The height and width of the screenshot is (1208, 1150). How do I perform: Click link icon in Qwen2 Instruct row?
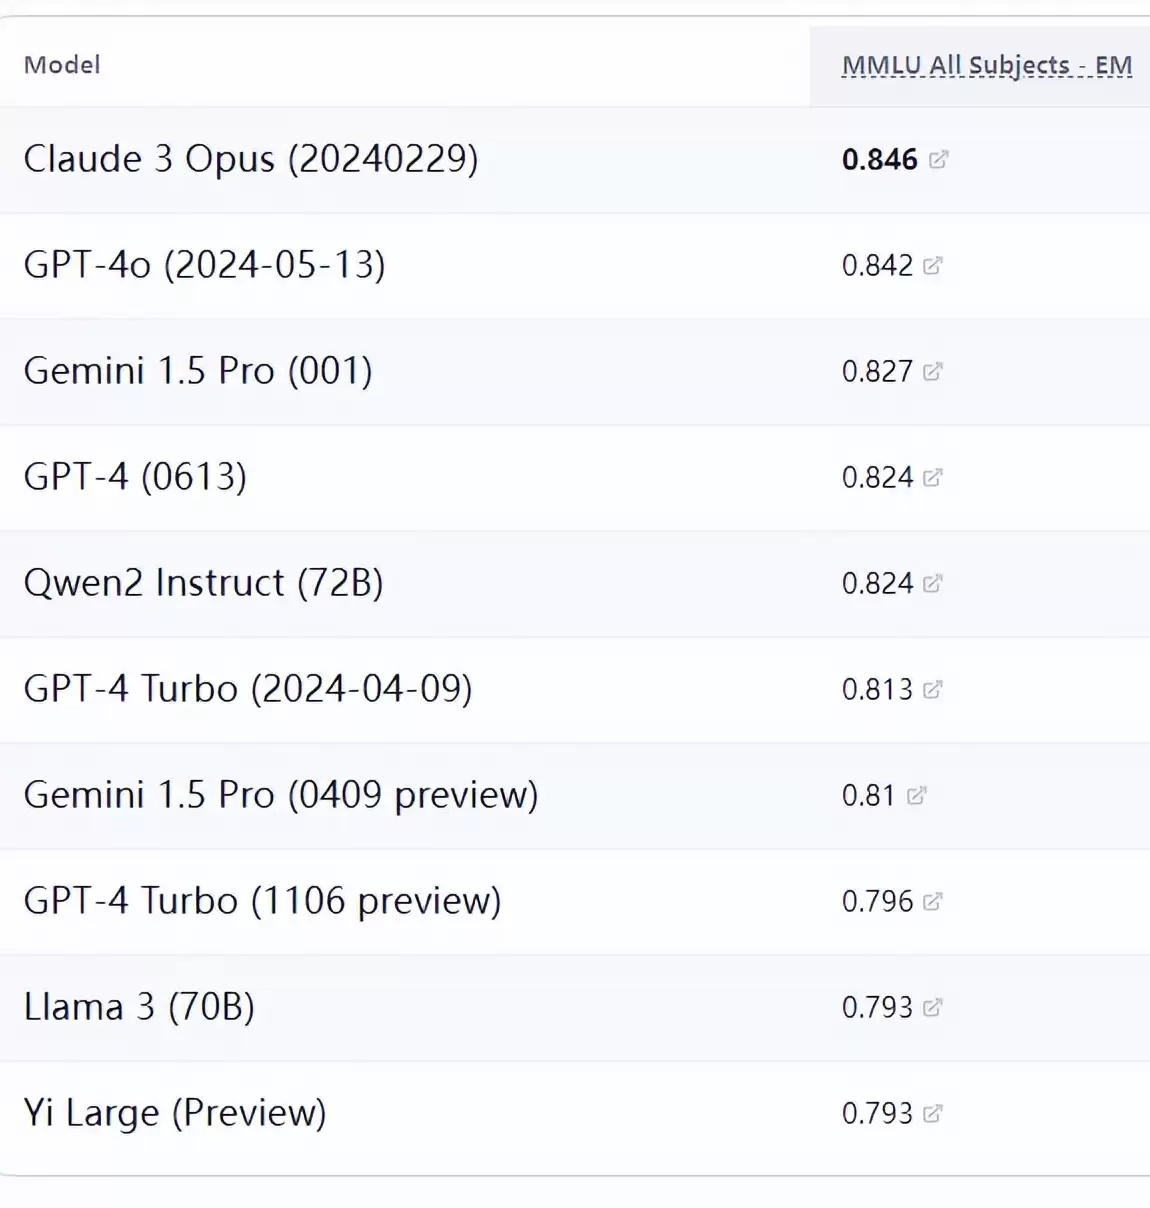[x=932, y=583]
